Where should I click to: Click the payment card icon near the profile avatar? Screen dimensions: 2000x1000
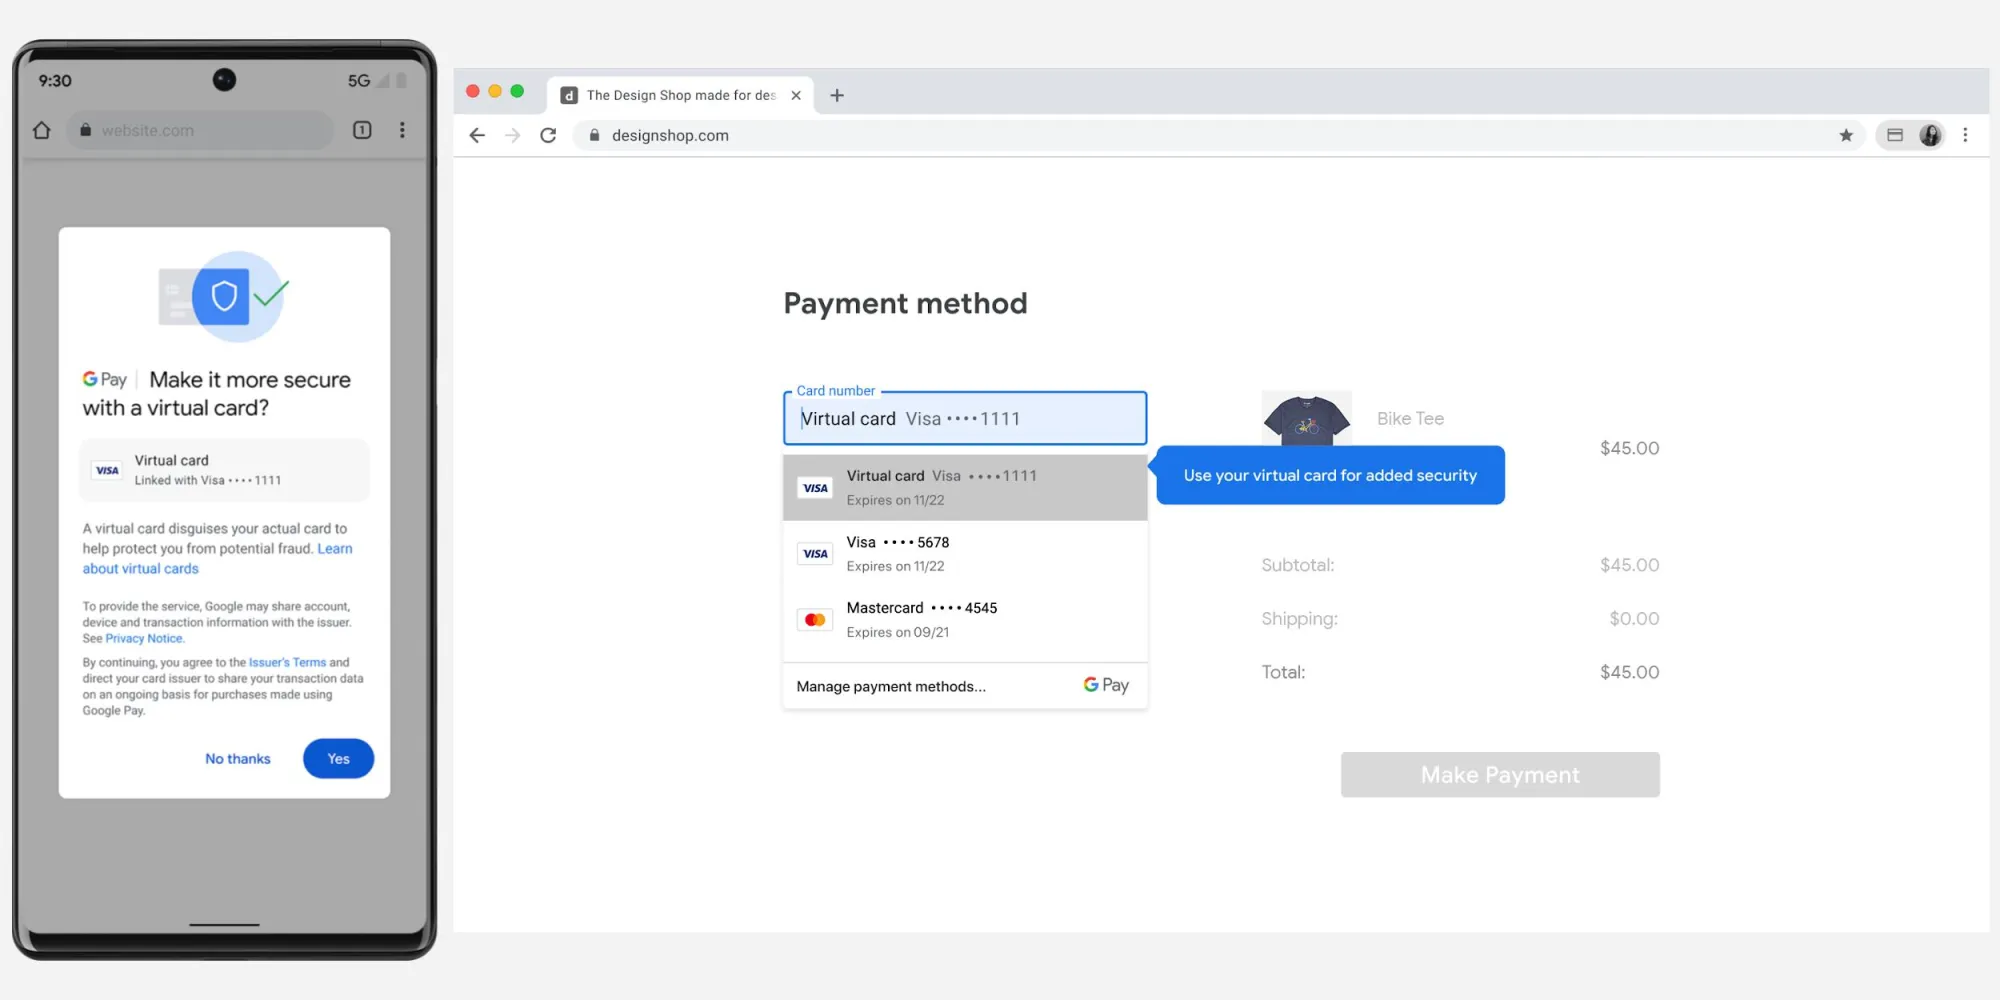(1894, 135)
